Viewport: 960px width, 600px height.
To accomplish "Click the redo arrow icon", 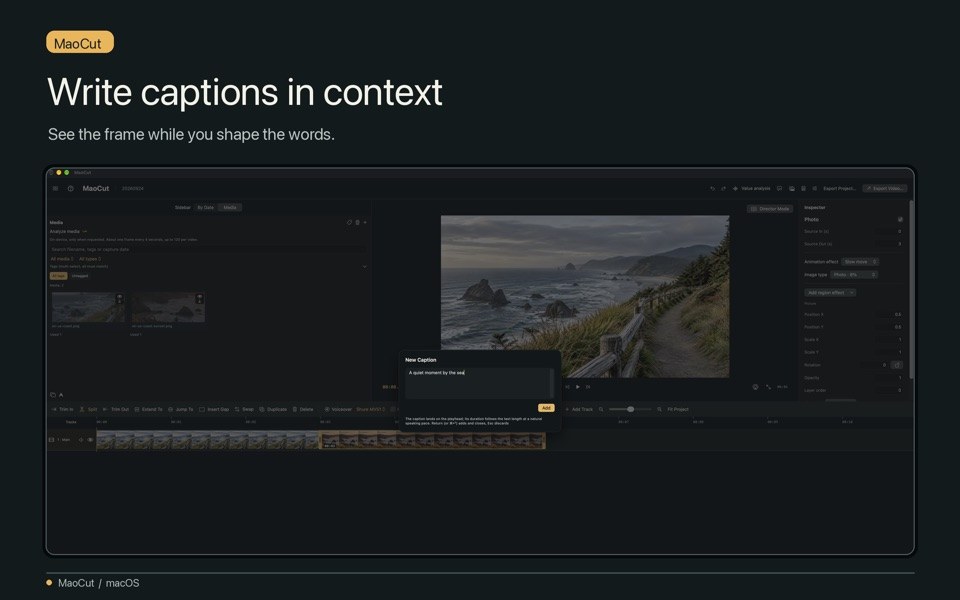I will 723,189.
